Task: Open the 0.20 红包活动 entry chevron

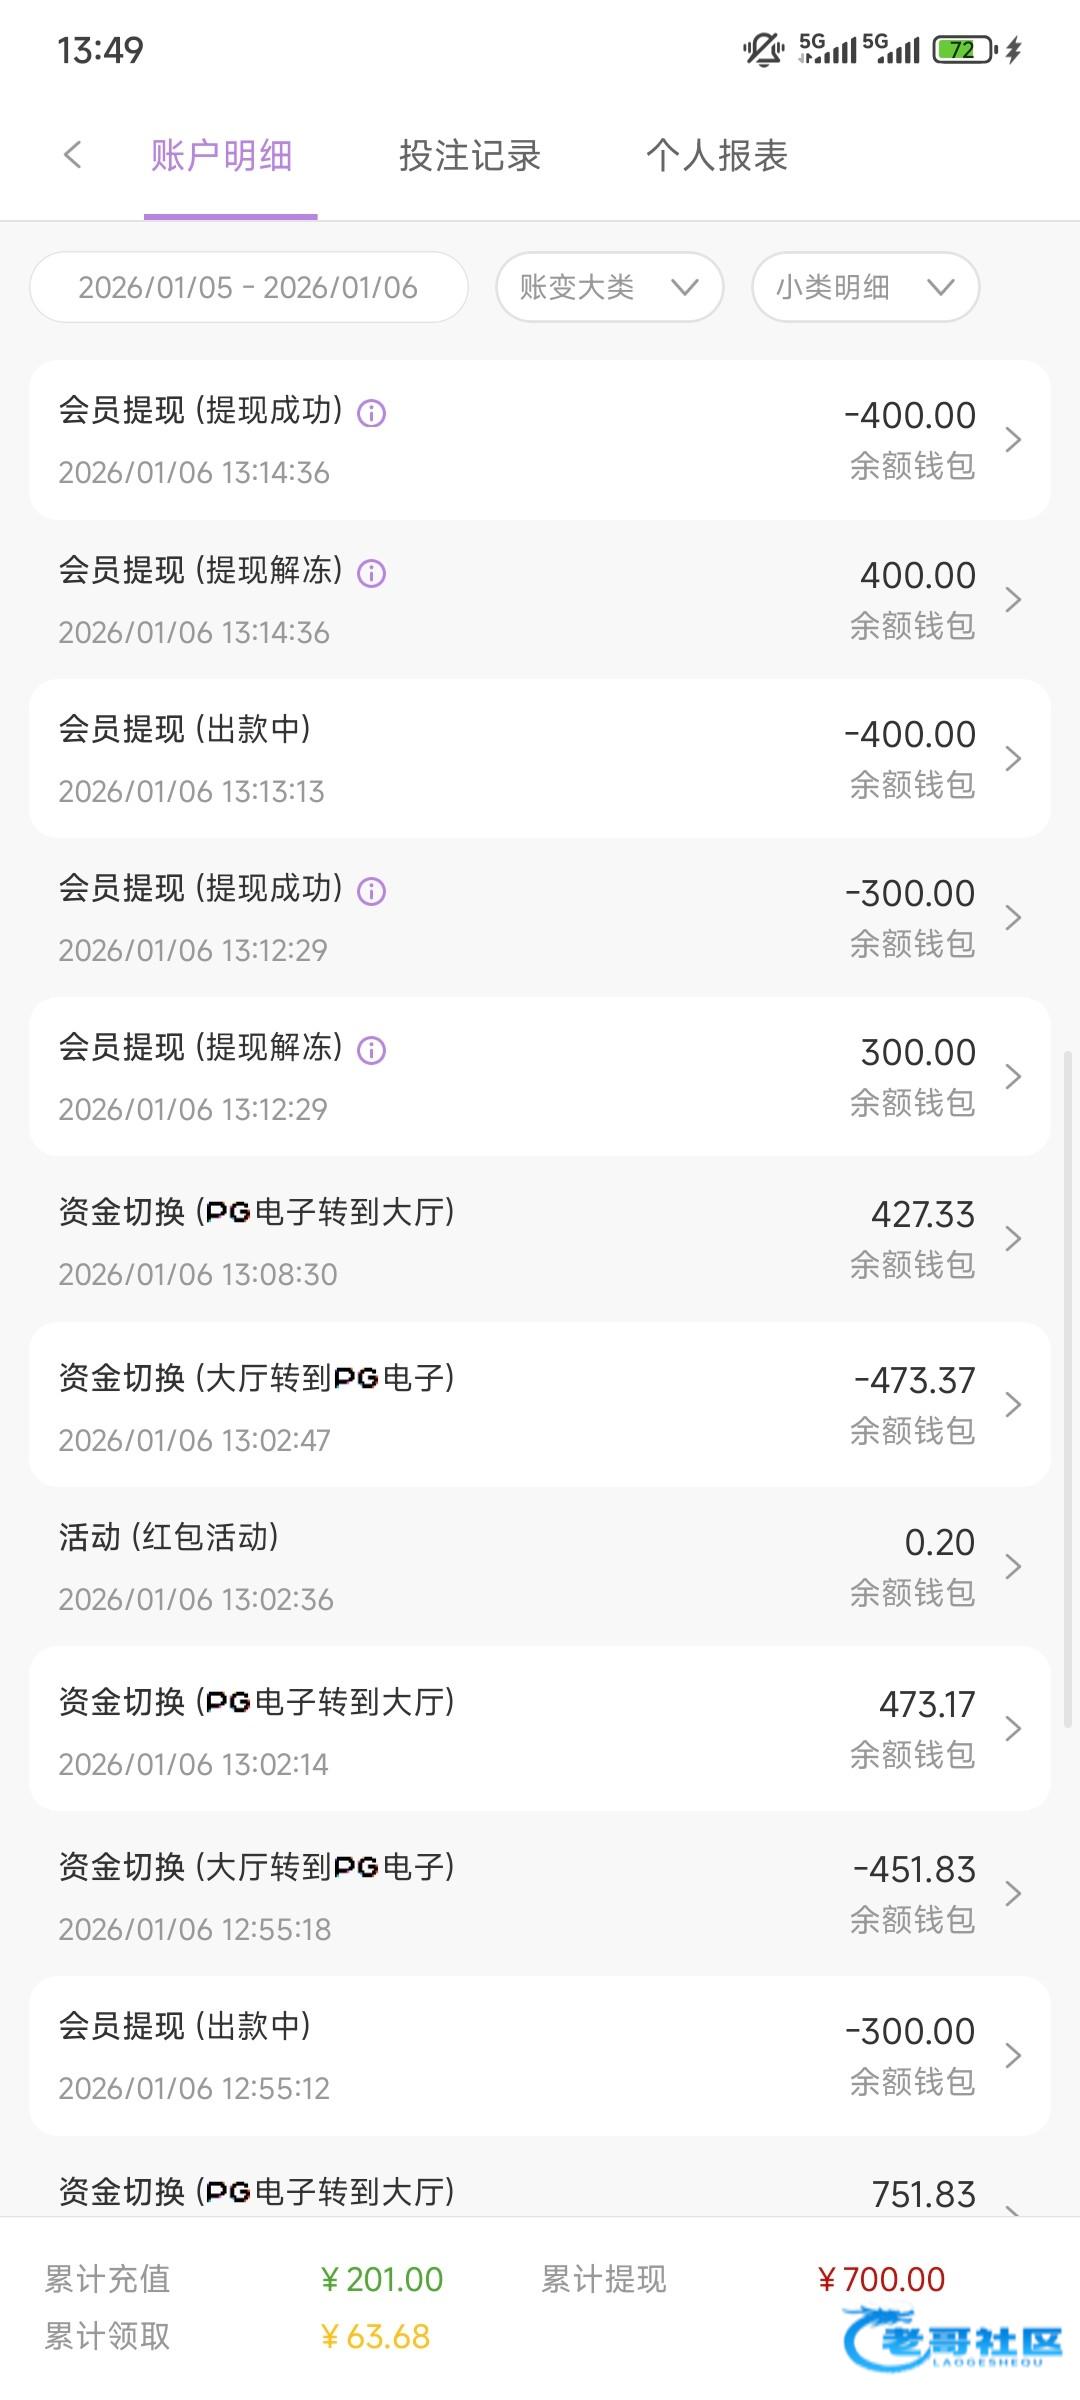Action: tap(1013, 1566)
